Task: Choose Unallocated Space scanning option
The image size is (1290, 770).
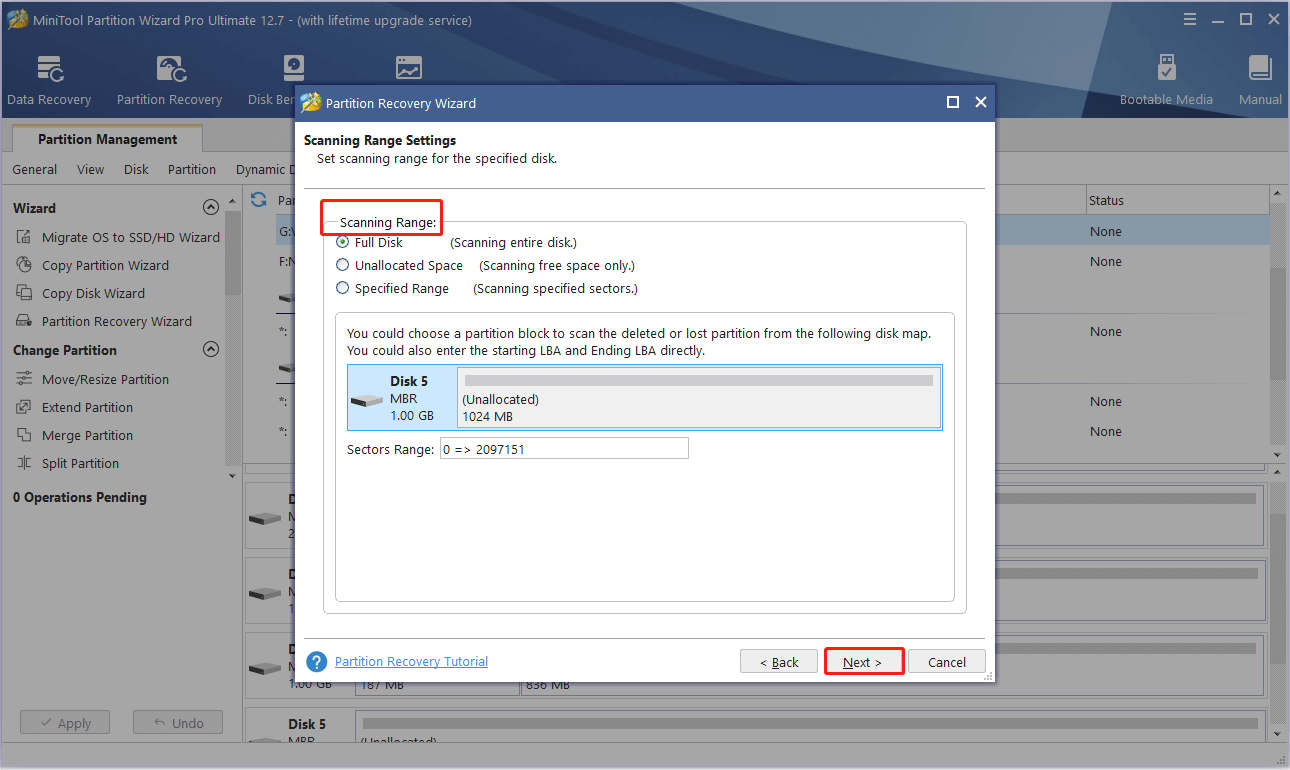Action: pos(343,265)
